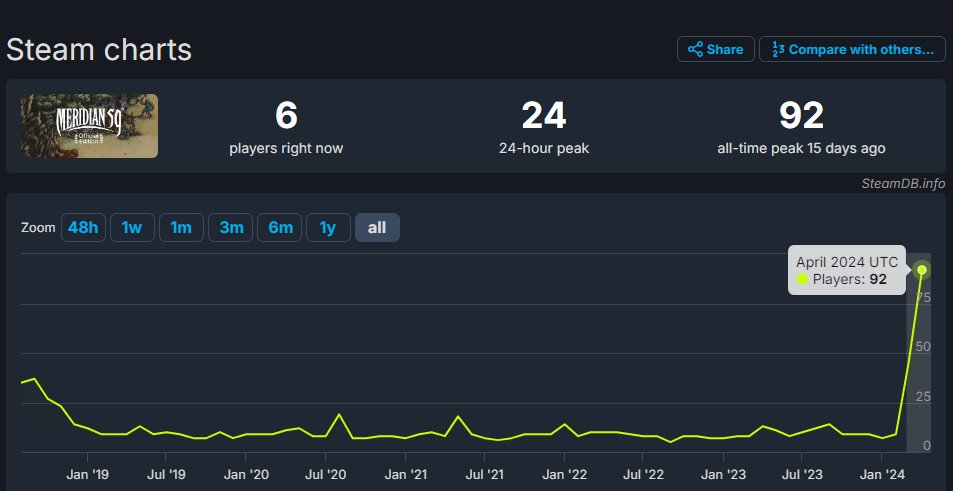This screenshot has width=953, height=491.
Task: Click the Jan '21 axis label
Action: click(x=405, y=474)
